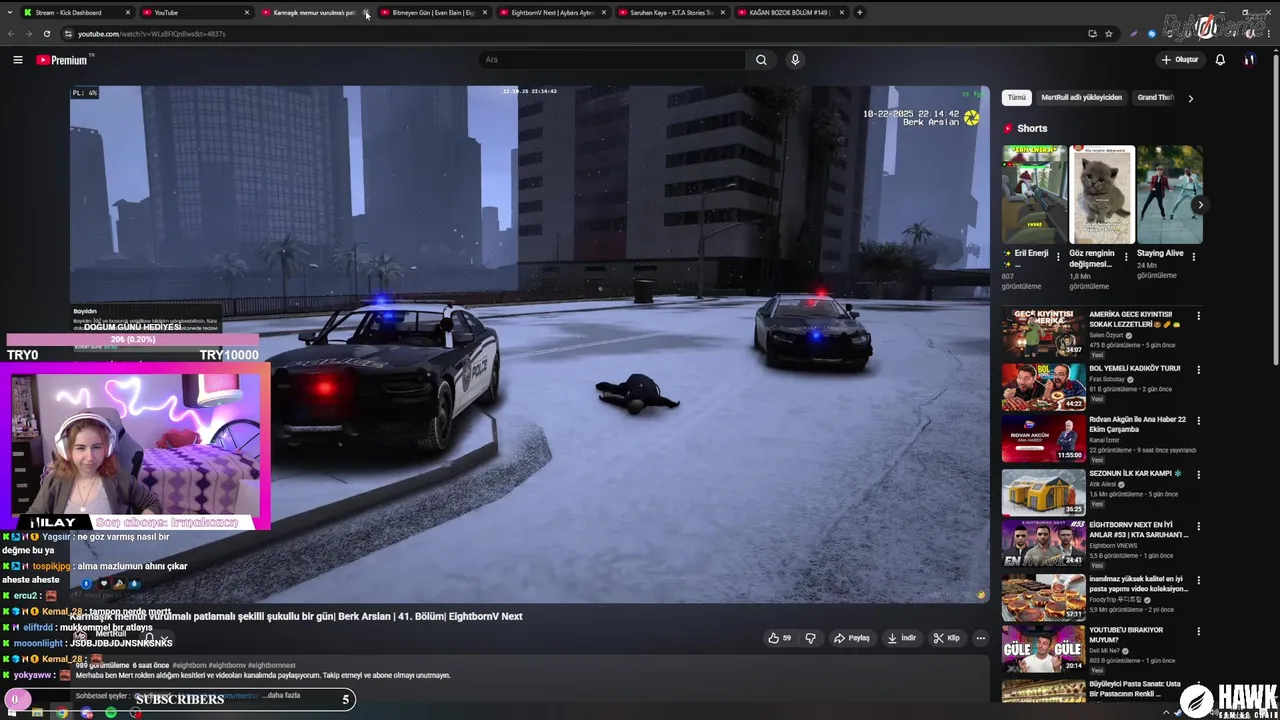Open options for EIGHTBORNV NEXT EN İYİ video
This screenshot has height=720, width=1280.
[x=1198, y=526]
